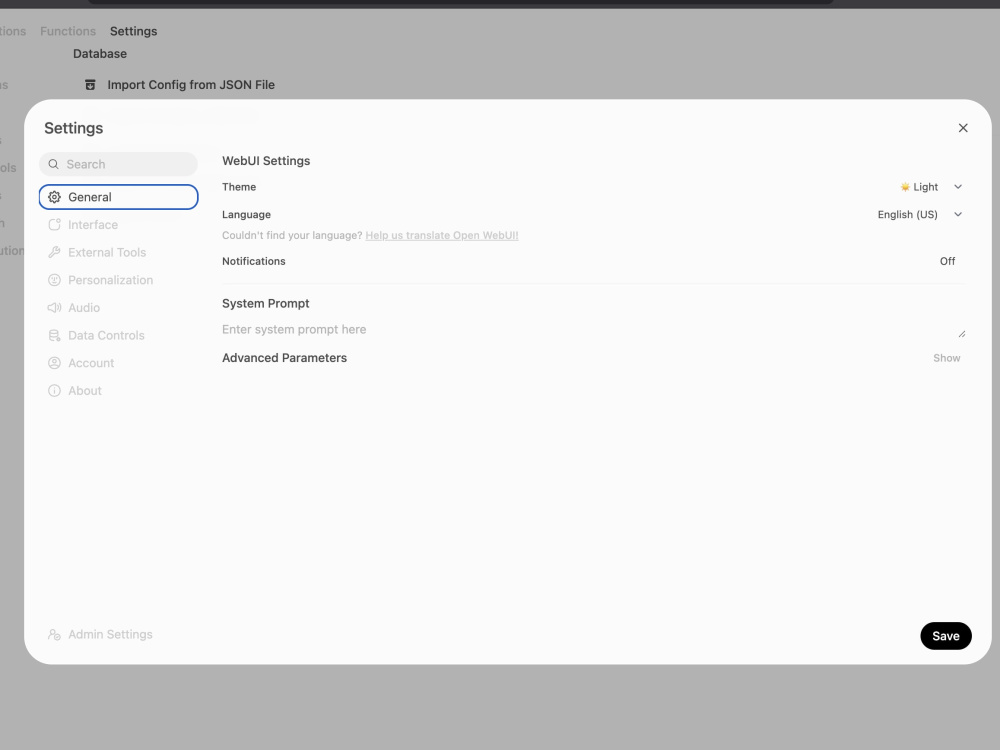Click the chevron arrow of the Theme selector
Screen dimensions: 1000x750
pyautogui.click(x=958, y=187)
